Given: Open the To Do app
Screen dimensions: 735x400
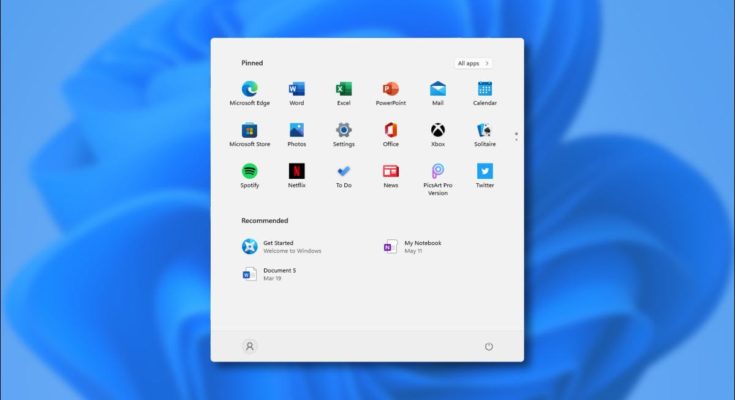Looking at the screenshot, I should 343,172.
